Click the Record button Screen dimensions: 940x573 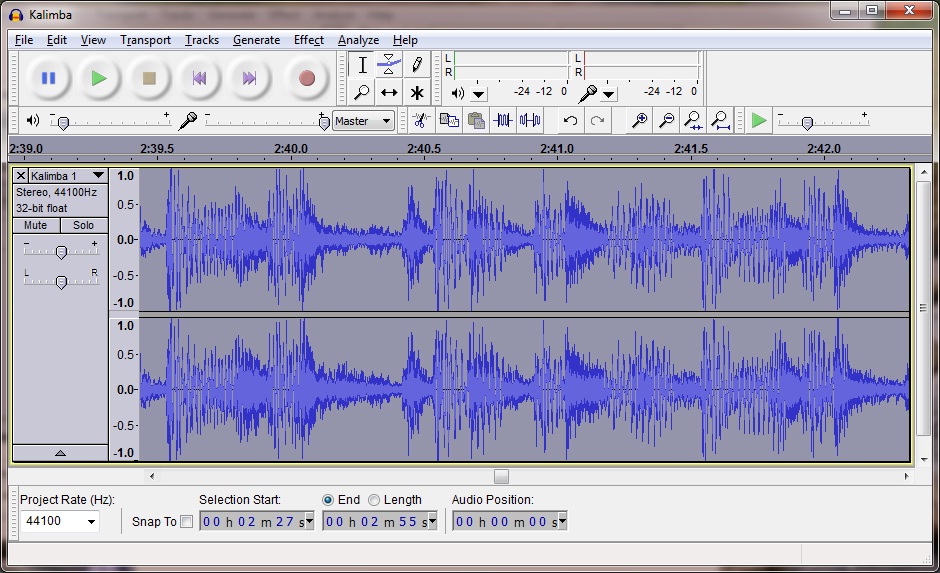[x=306, y=78]
